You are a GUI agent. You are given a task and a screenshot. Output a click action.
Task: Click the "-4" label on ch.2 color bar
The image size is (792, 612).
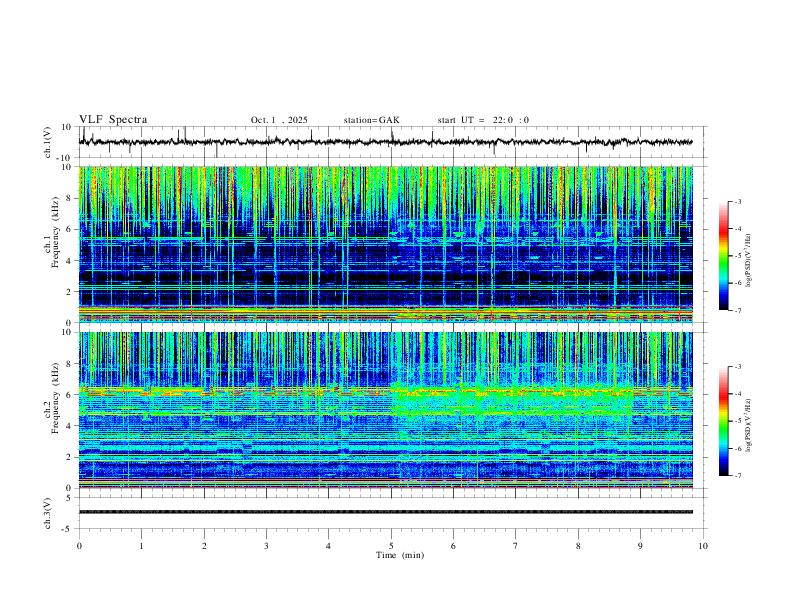point(738,394)
